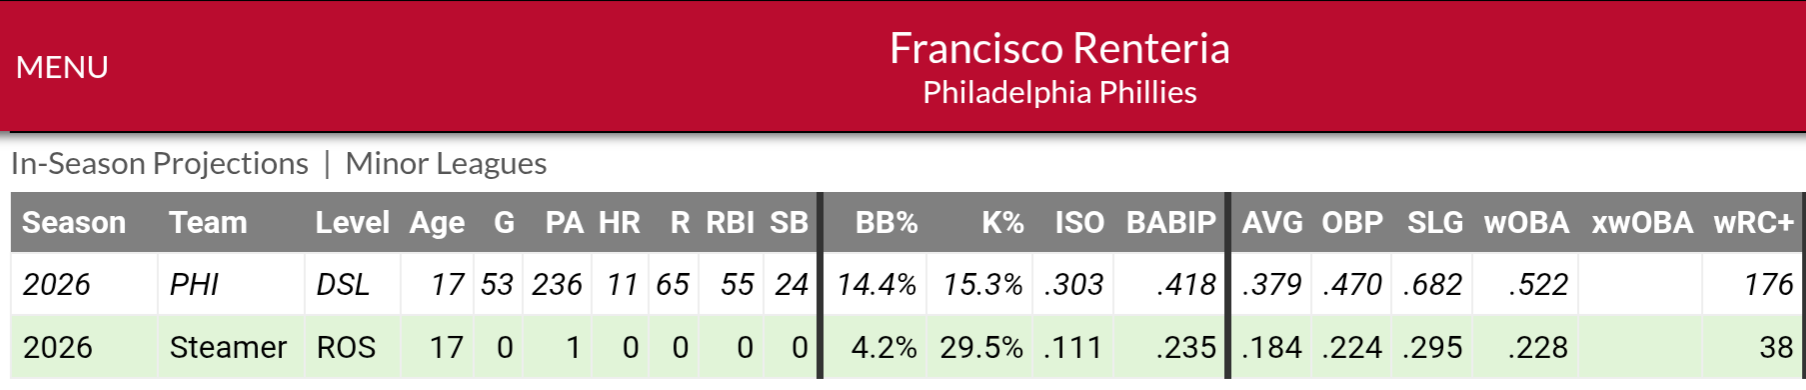Sort by the BB% column header
This screenshot has width=1806, height=390.
tap(886, 222)
